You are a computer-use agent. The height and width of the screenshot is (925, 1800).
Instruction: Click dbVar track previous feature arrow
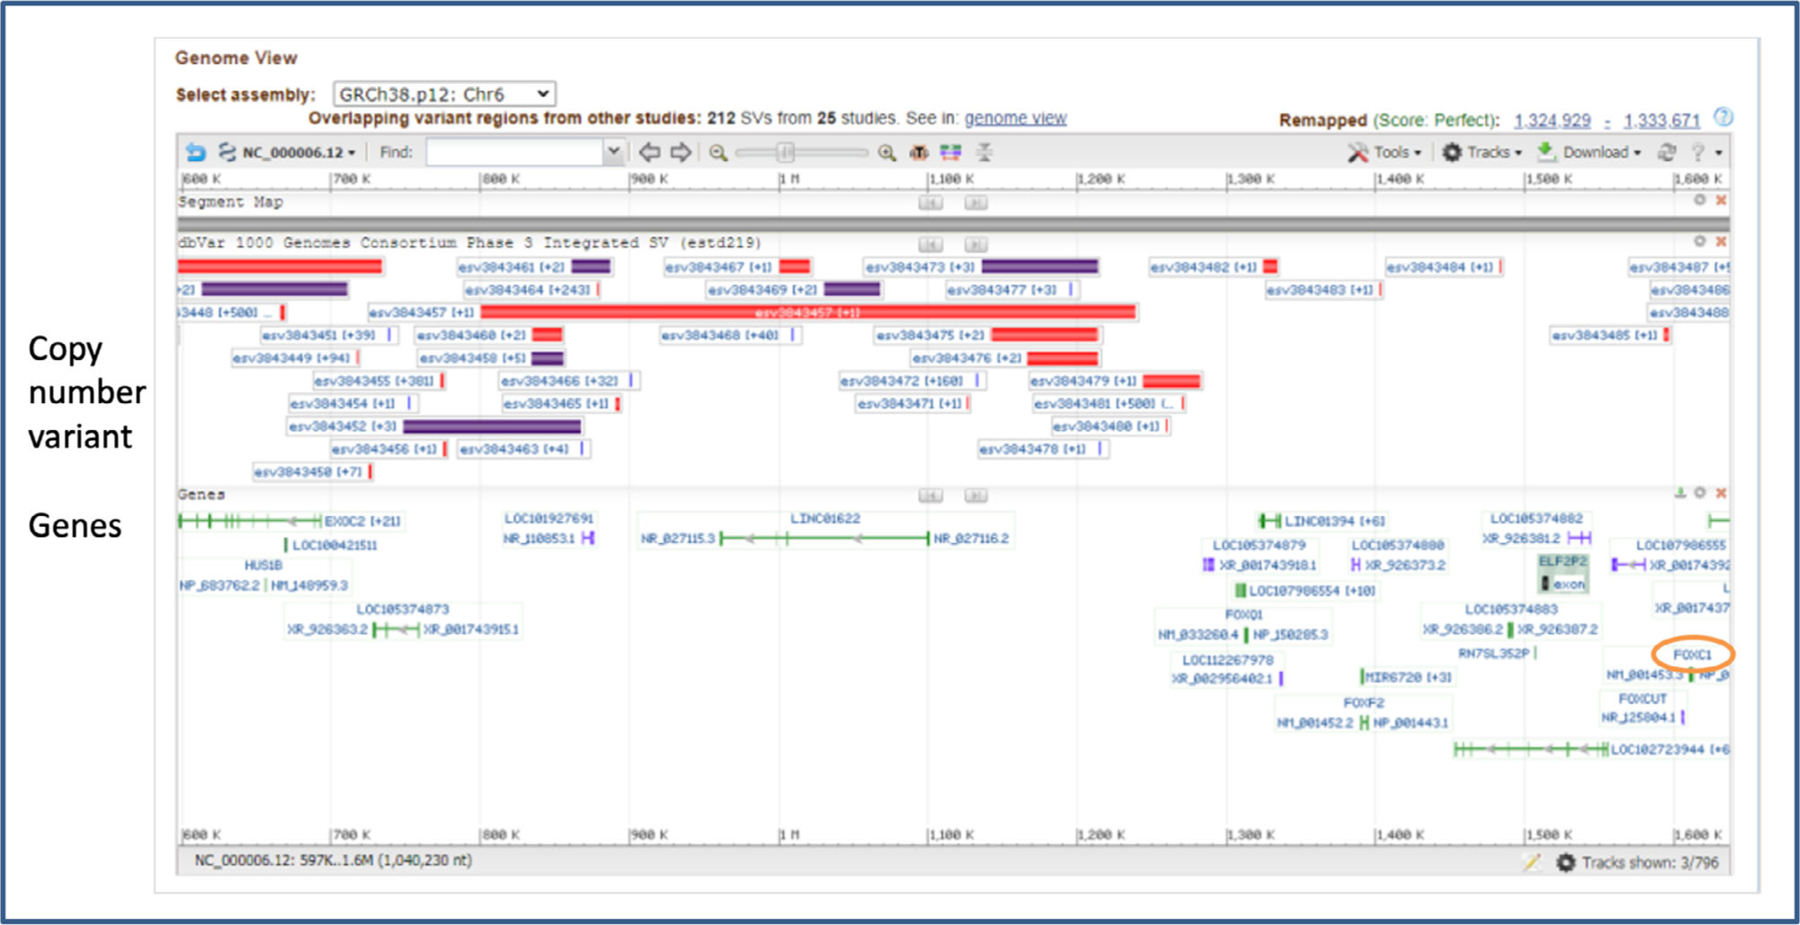pos(930,244)
